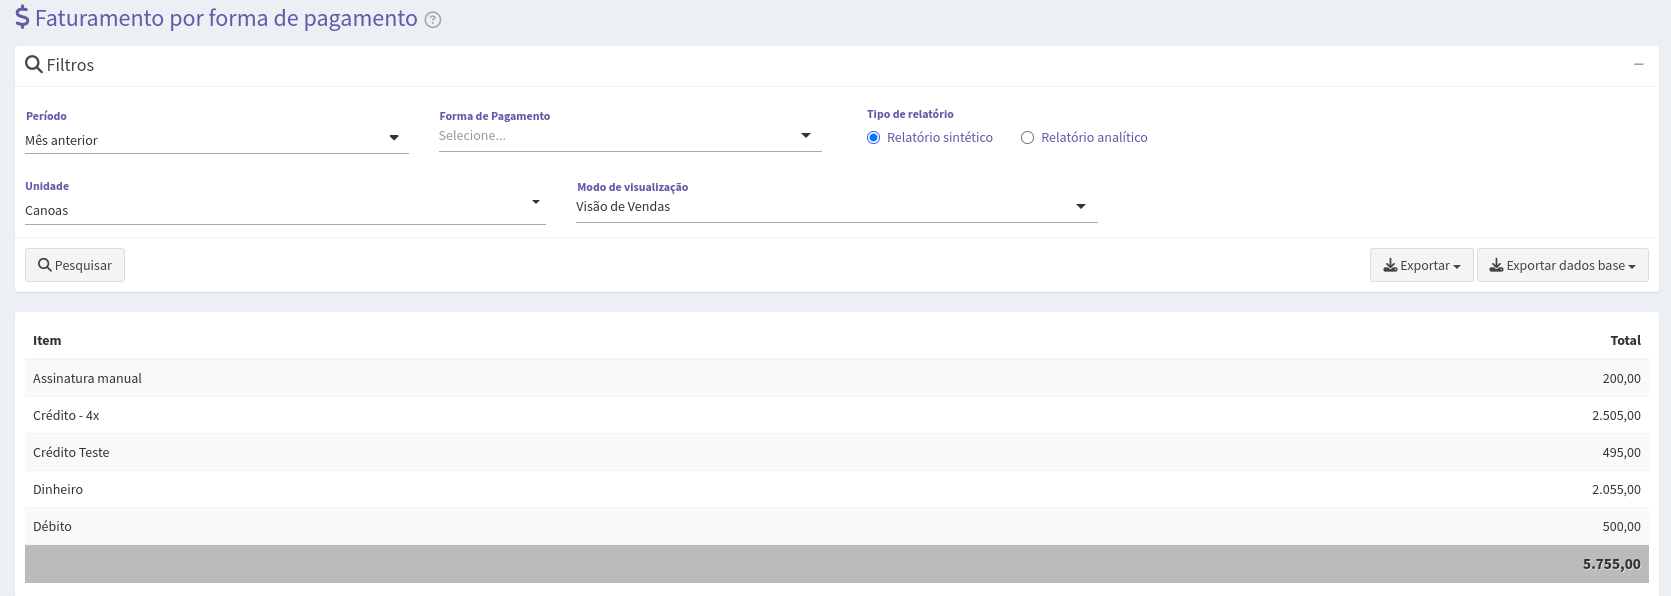The image size is (1671, 596).
Task: Open the Unidade dropdown showing Canoas
Action: coord(285,210)
